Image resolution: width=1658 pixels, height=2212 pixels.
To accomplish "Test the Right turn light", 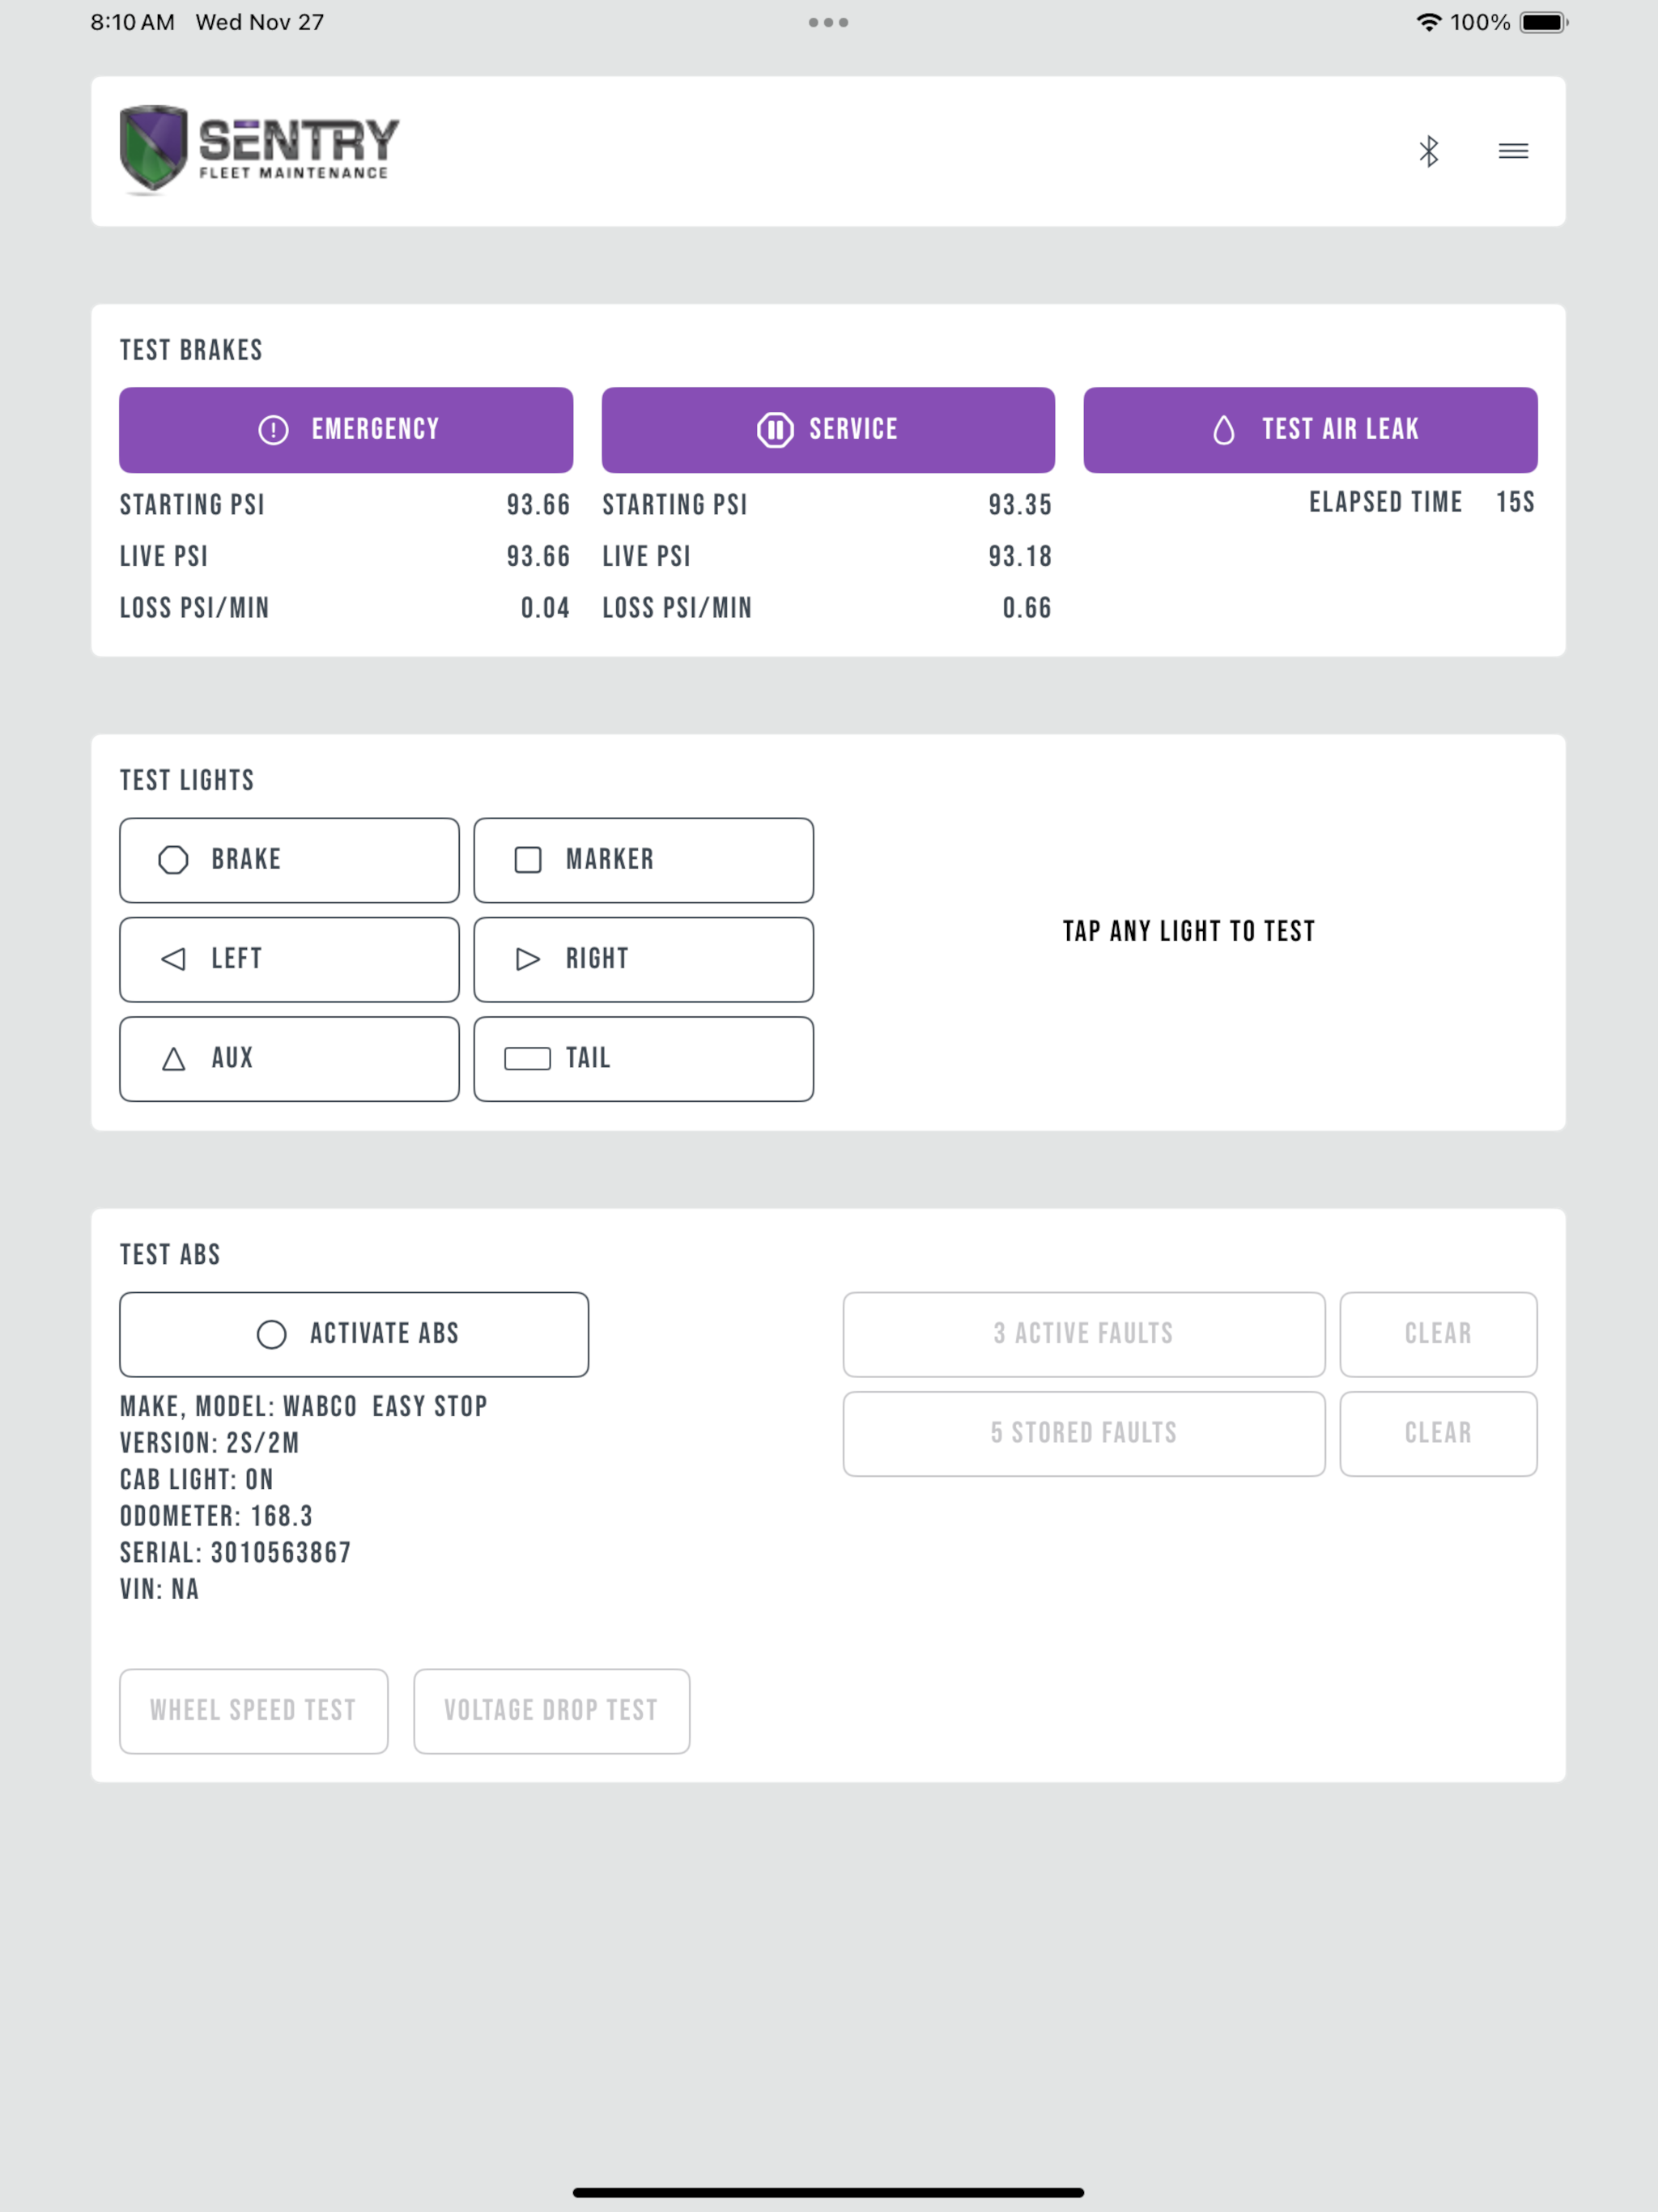I will click(x=643, y=959).
